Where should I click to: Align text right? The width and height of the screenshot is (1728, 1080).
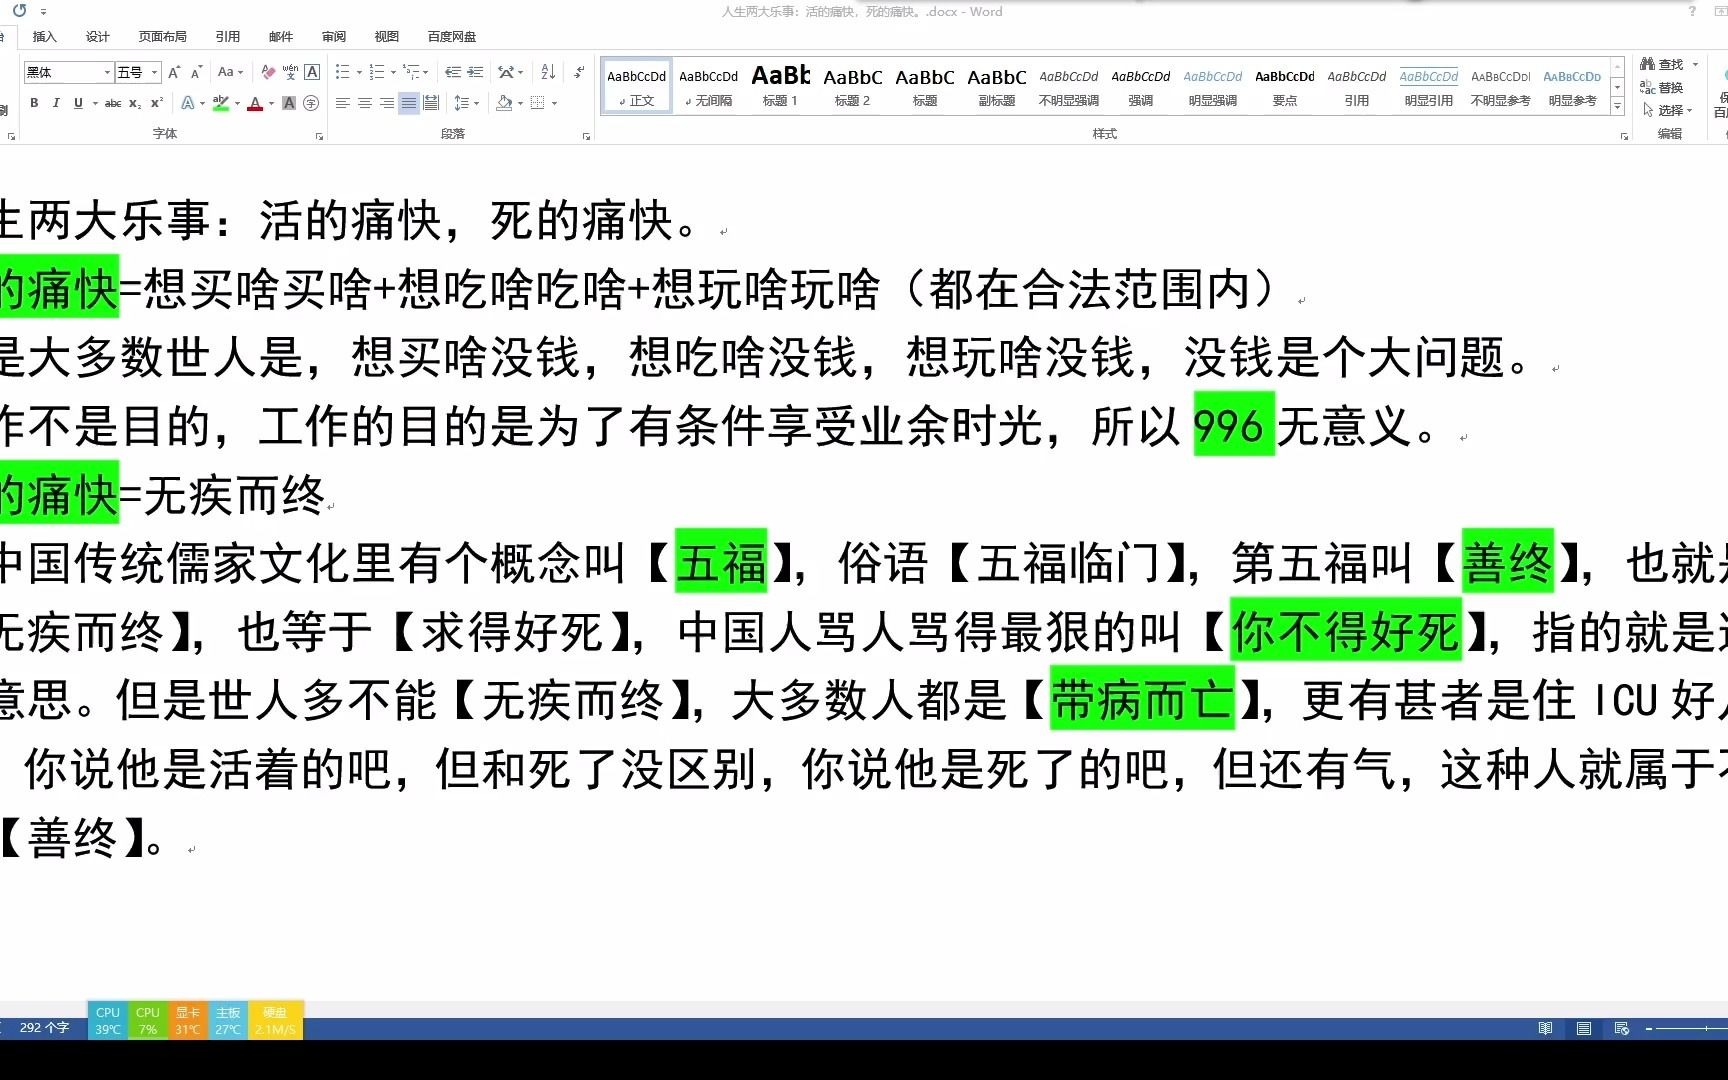click(387, 103)
